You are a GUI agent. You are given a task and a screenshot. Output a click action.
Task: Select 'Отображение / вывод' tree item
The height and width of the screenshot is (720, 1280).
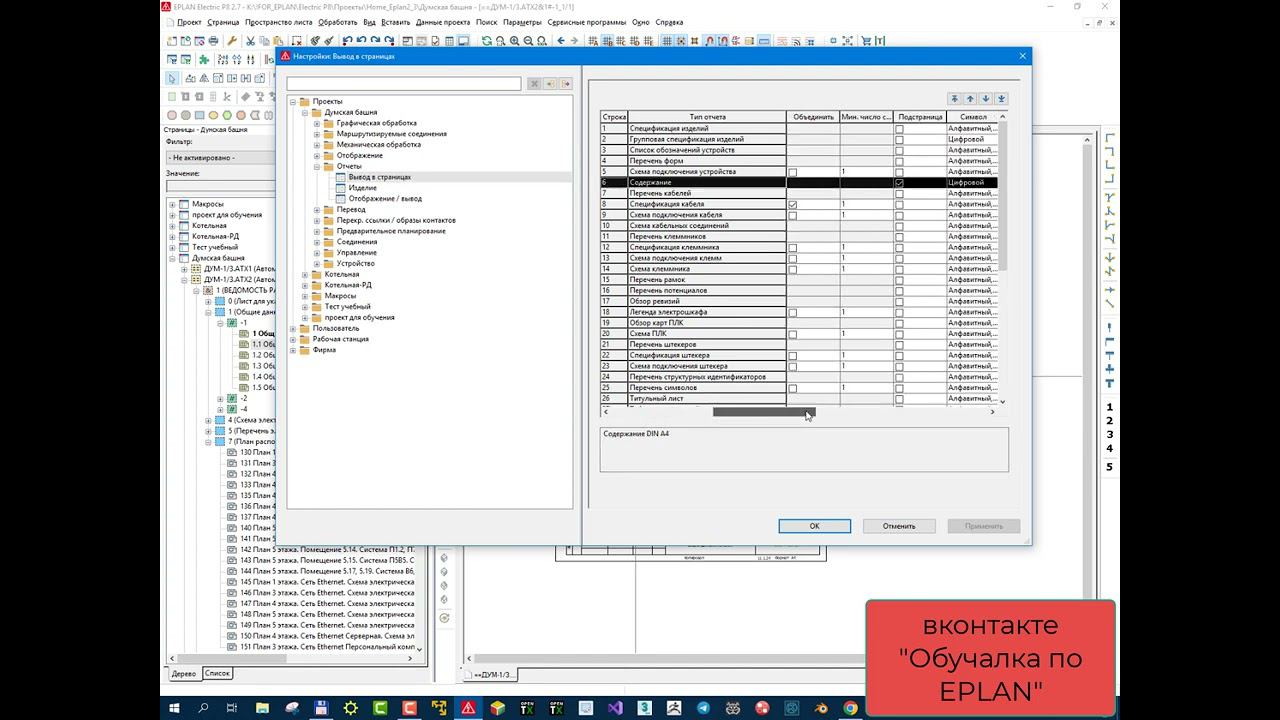tap(385, 199)
